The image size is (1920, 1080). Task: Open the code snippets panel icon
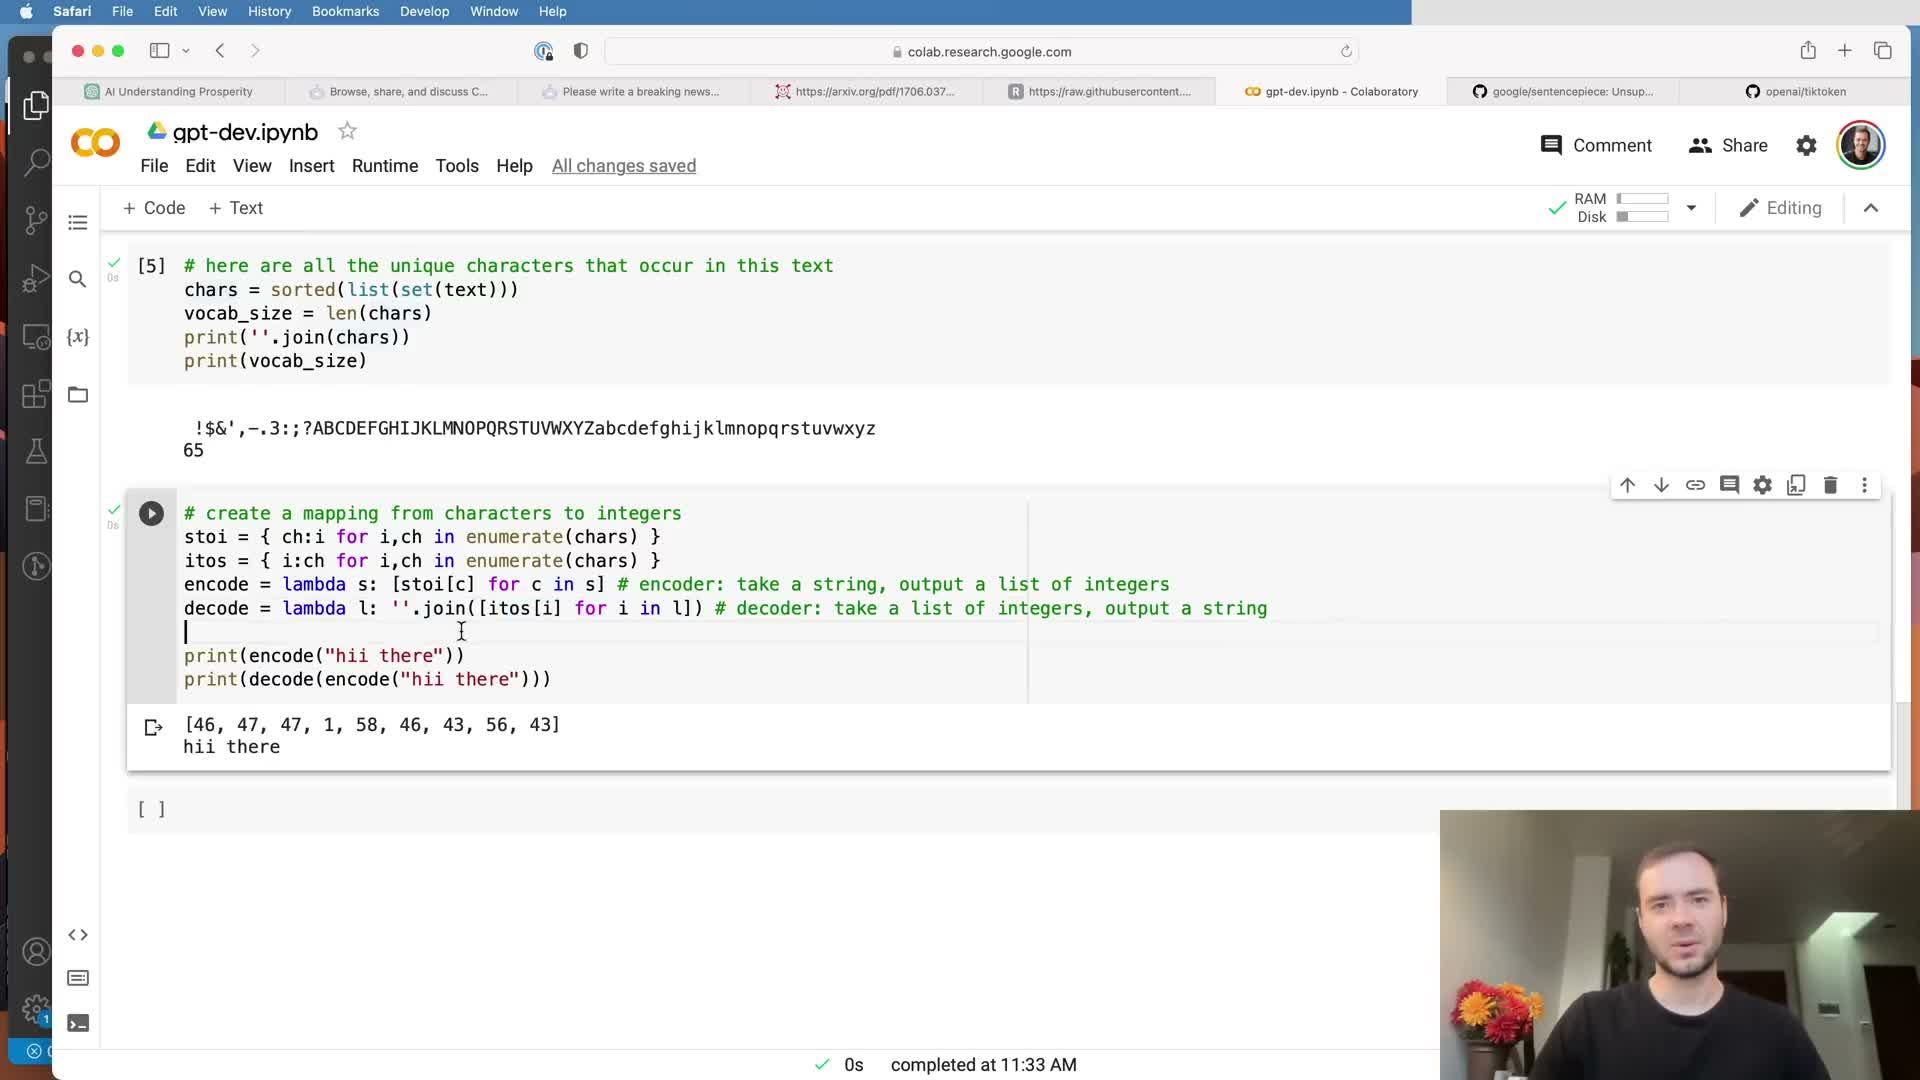(78, 935)
